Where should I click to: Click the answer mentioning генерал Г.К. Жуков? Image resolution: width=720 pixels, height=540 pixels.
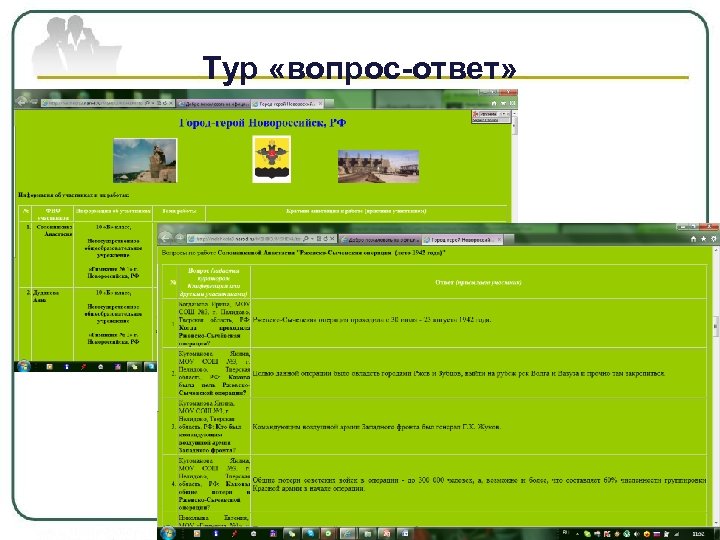pos(376,427)
